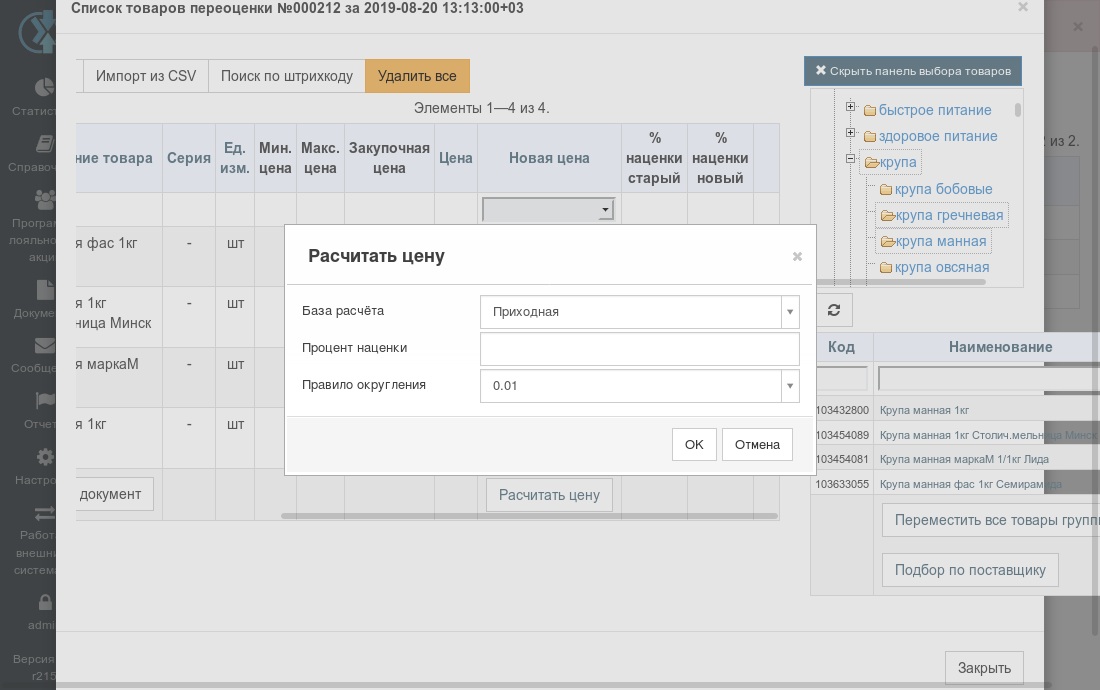Cancel with the "Отмена" button
Viewport: 1100px width, 690px height.
click(x=757, y=445)
